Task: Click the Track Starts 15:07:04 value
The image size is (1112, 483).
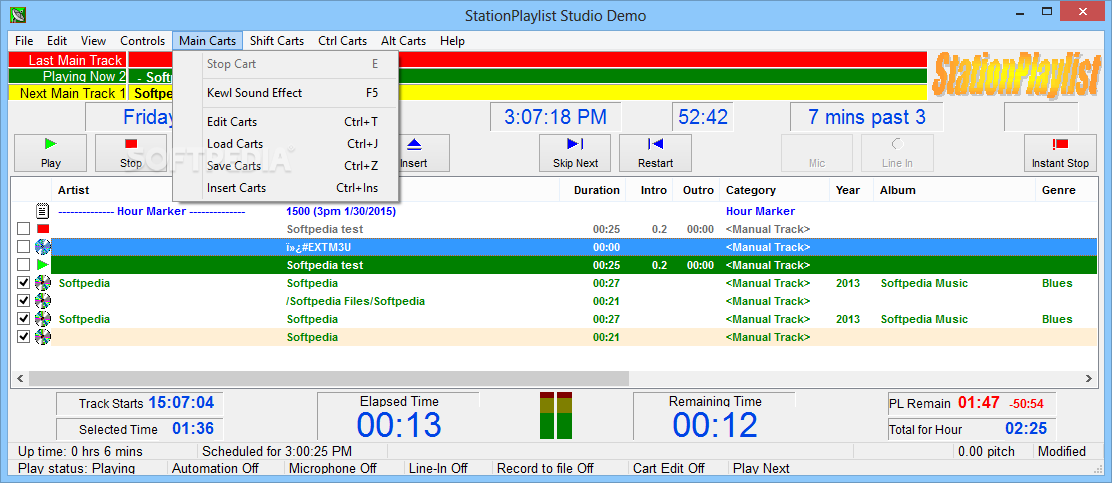Action: (181, 403)
